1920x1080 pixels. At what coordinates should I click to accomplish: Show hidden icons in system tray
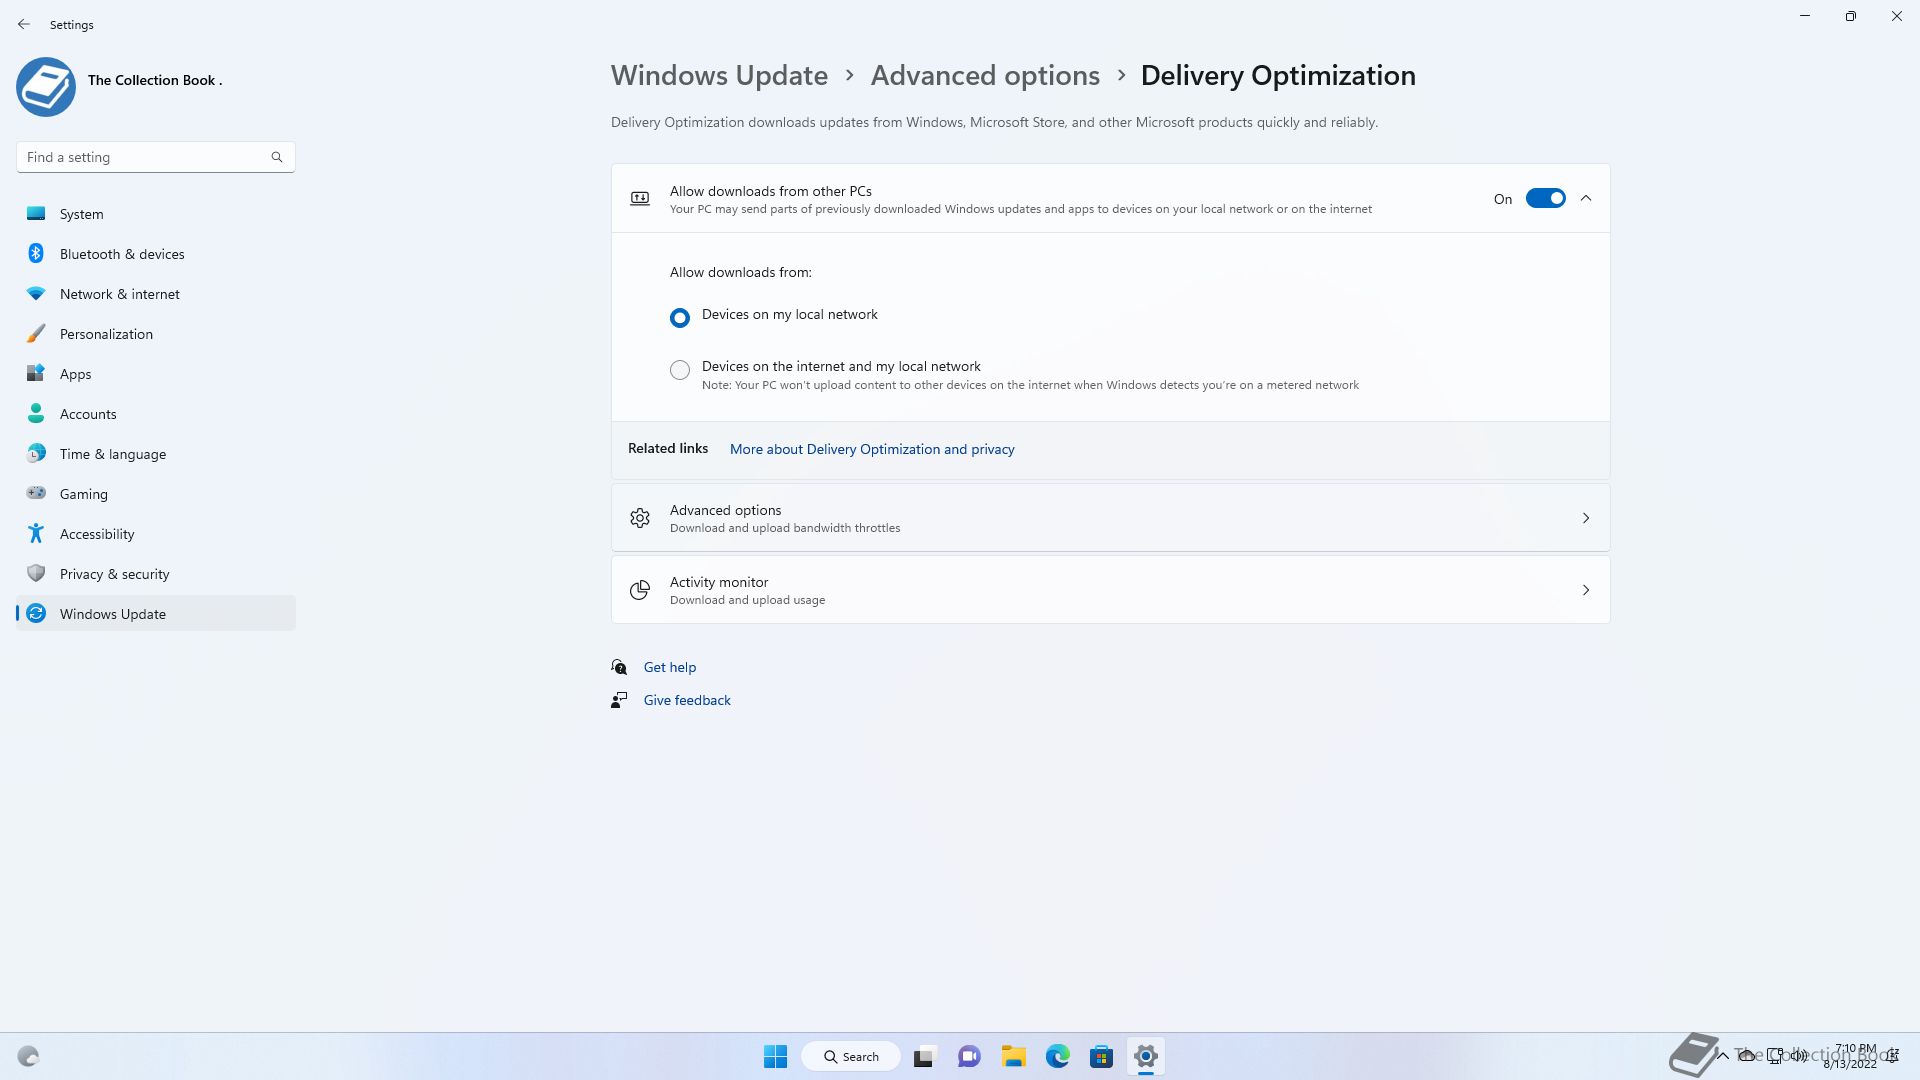(1722, 1056)
